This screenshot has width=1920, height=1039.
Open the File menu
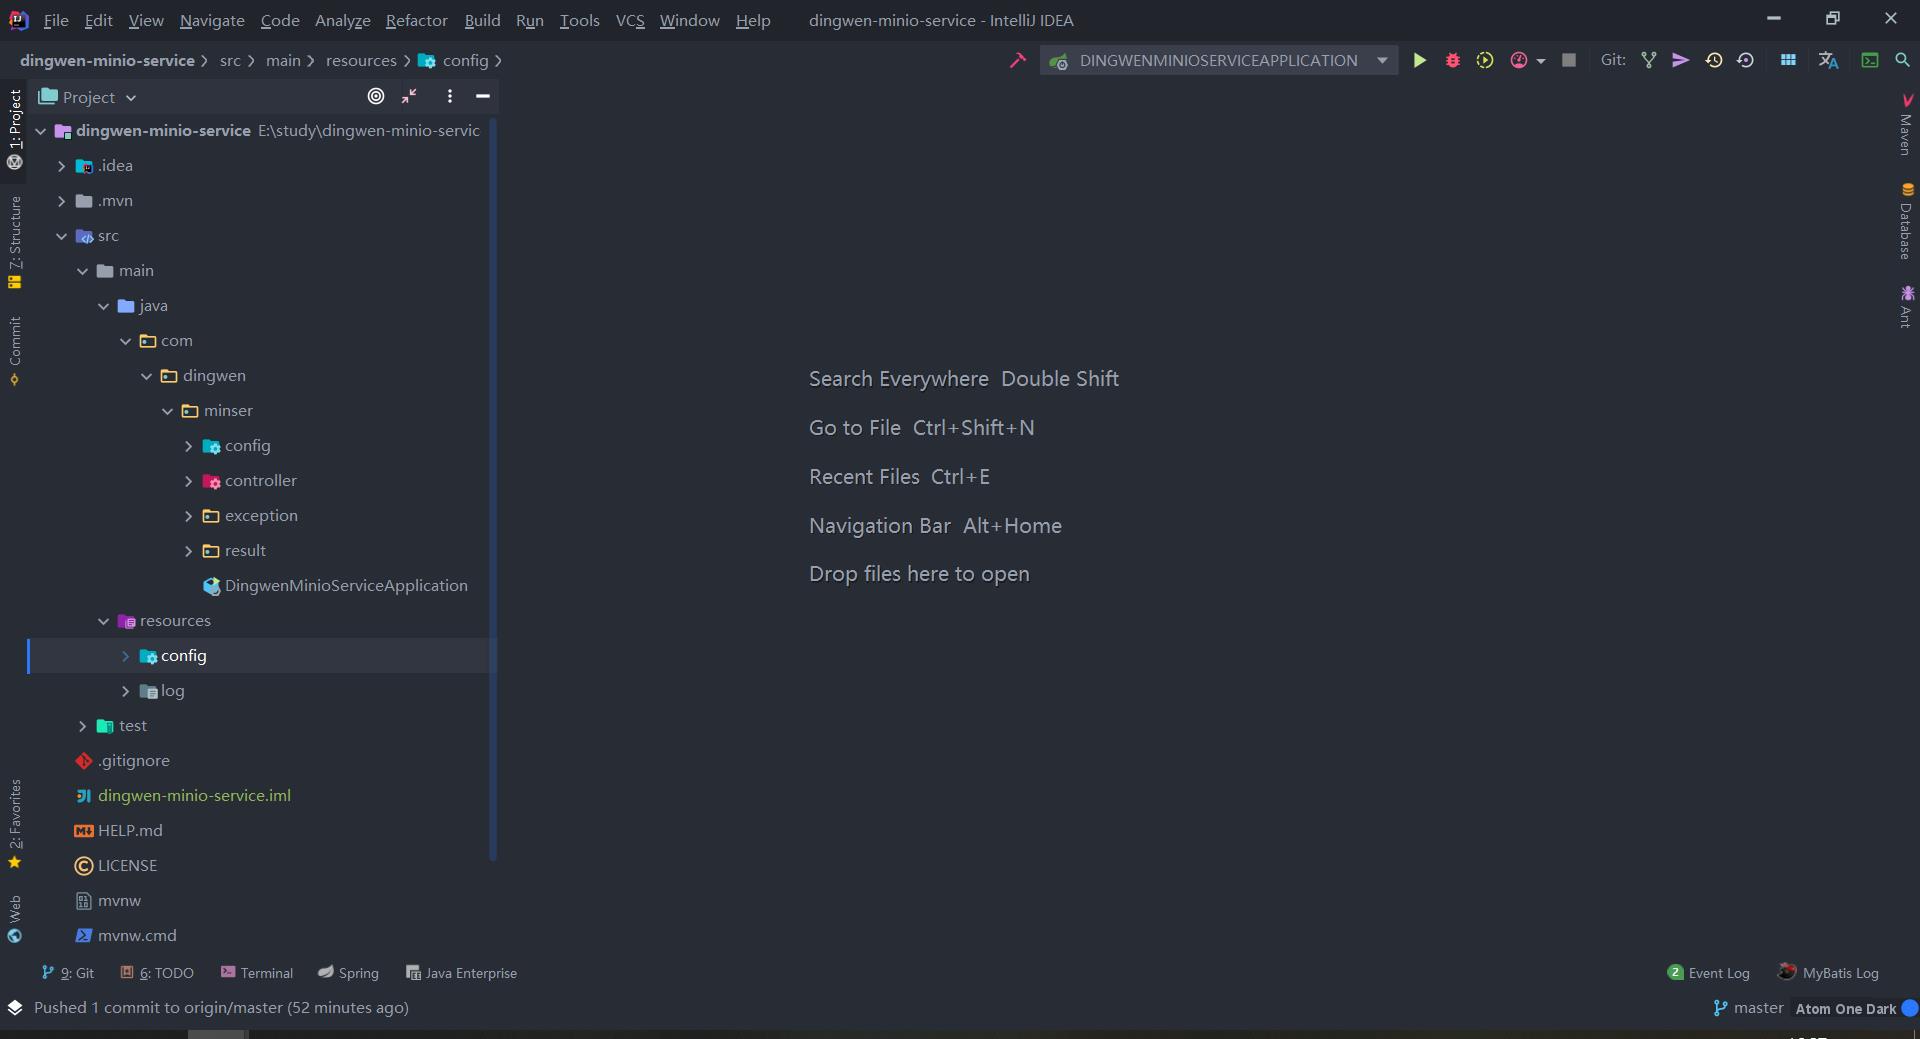tap(56, 20)
